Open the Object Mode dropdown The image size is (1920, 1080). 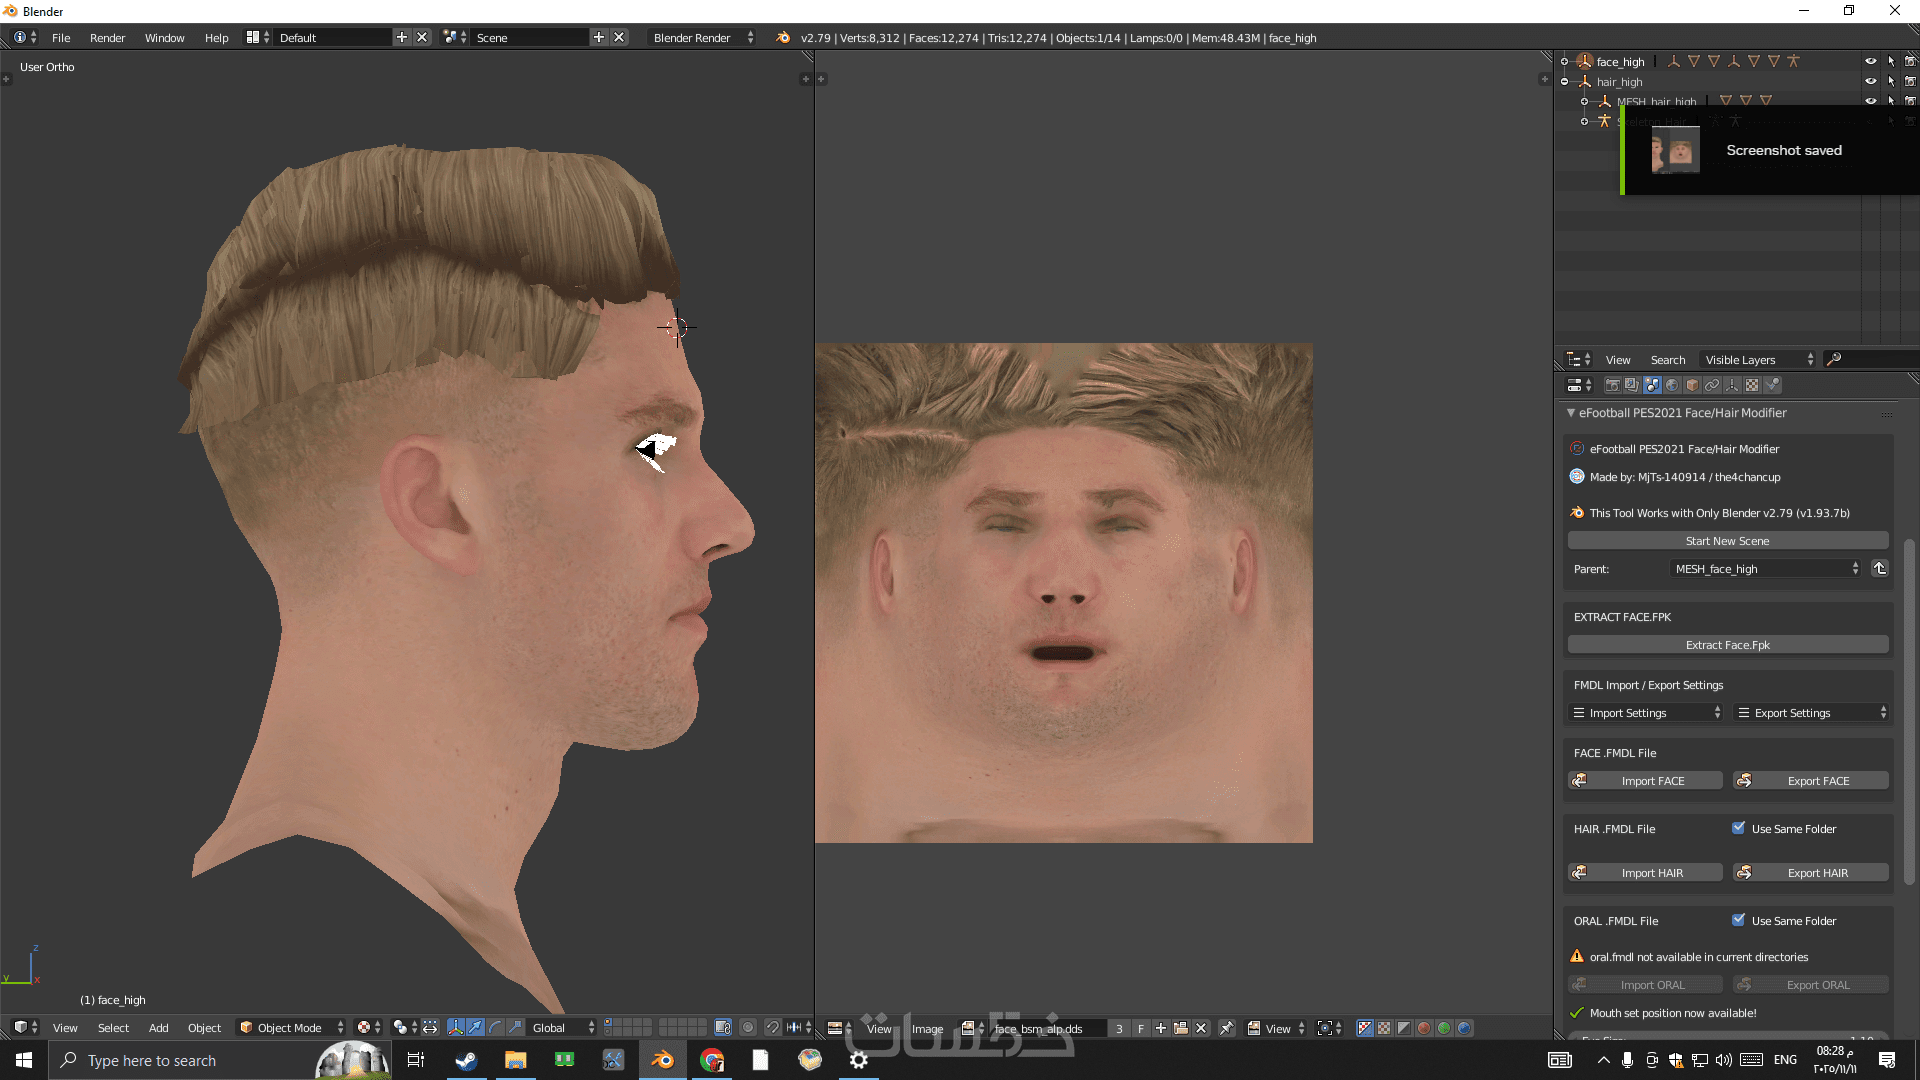[291, 1027]
